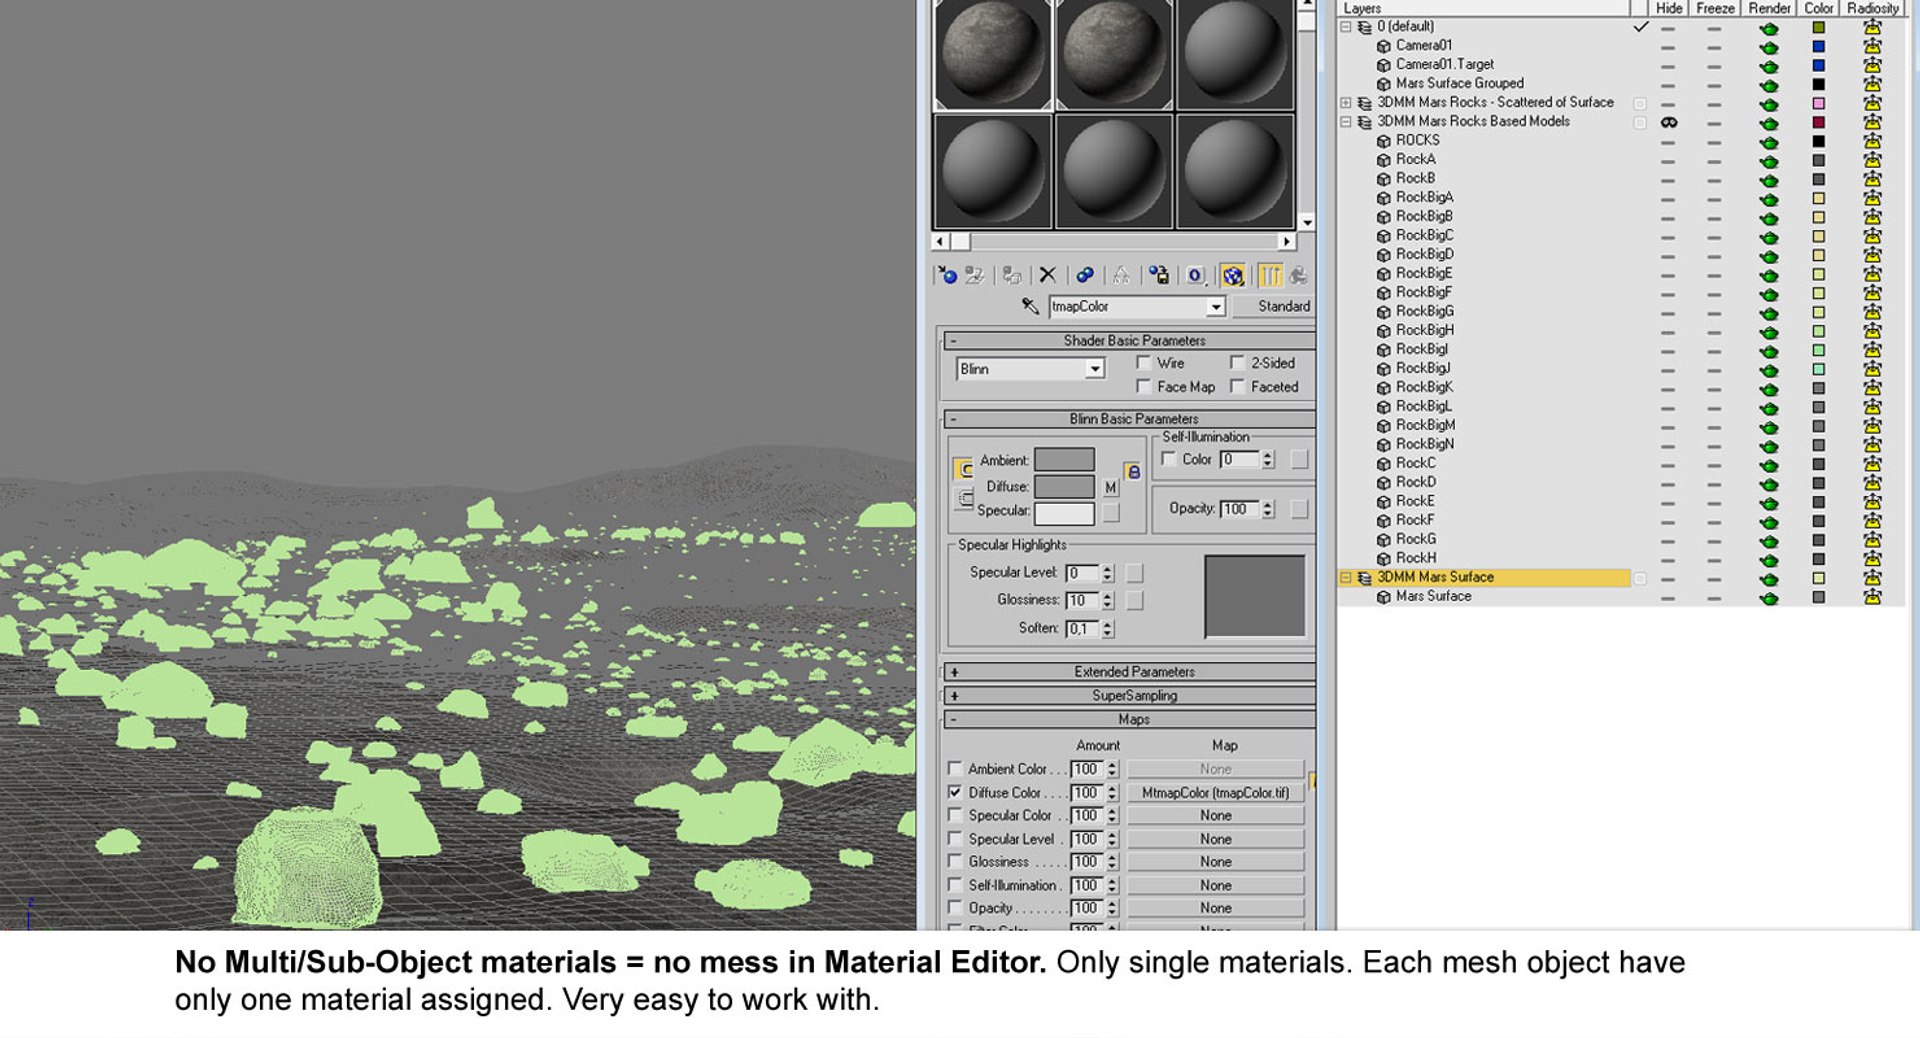Click the Get Material icon
The height and width of the screenshot is (1038, 1920).
pyautogui.click(x=947, y=275)
